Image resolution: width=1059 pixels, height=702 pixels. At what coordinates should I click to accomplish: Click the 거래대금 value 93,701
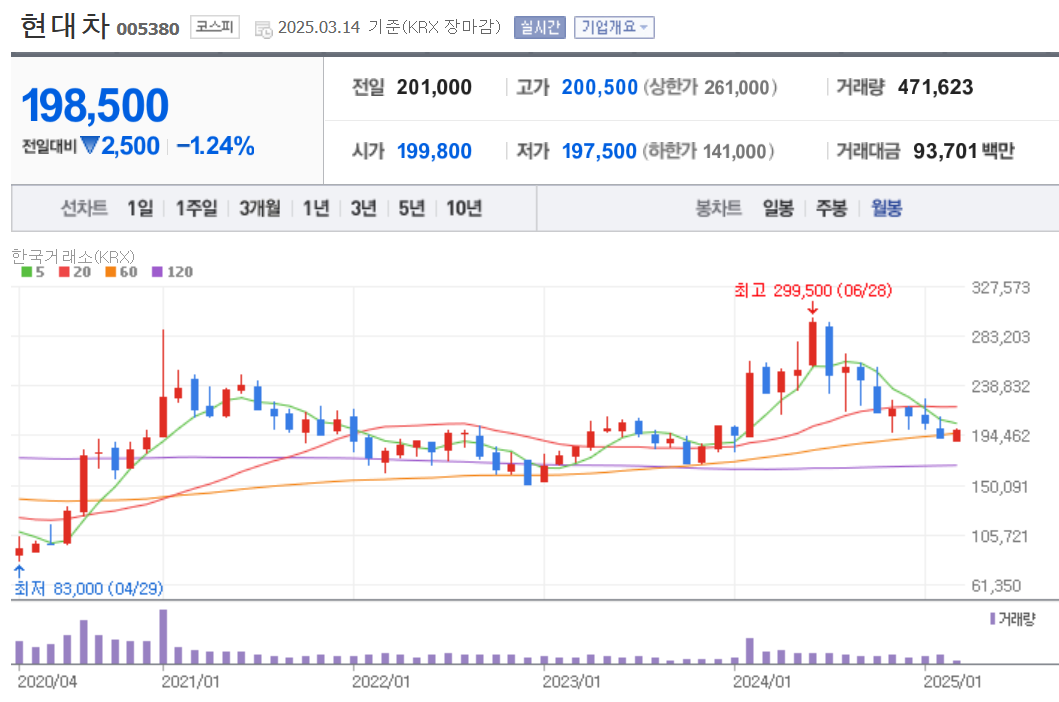pos(946,151)
